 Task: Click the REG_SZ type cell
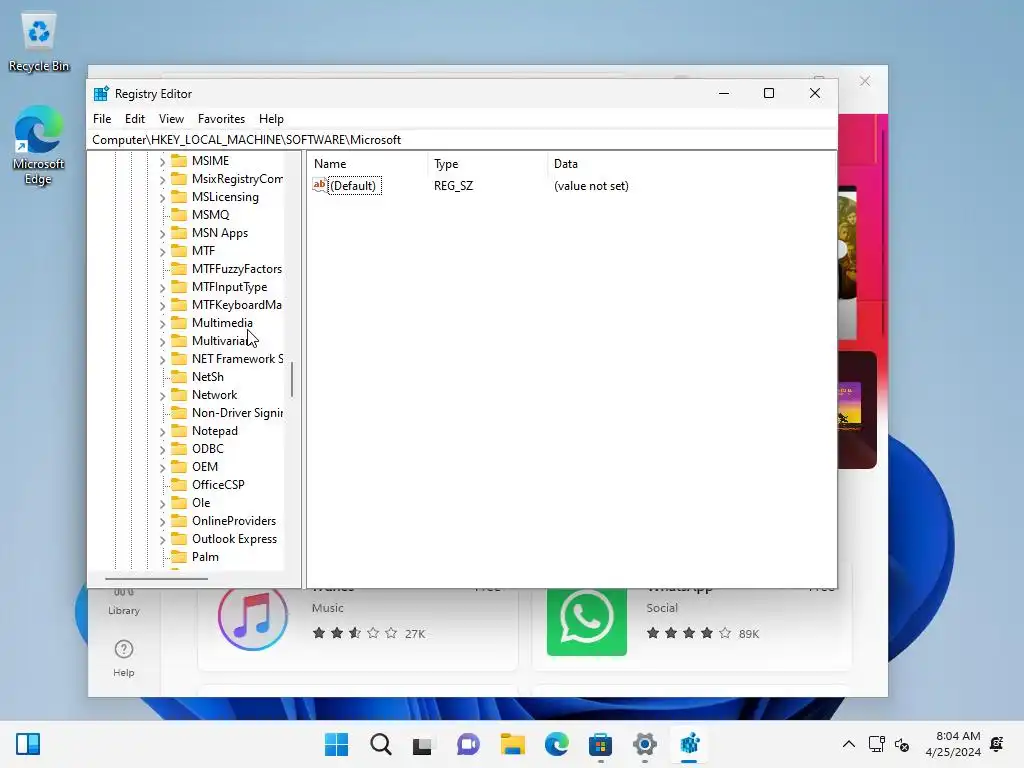[453, 185]
